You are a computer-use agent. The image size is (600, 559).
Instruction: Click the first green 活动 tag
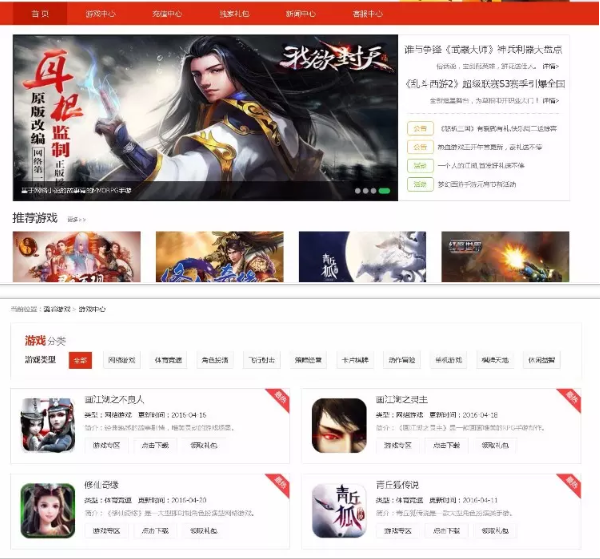coord(420,166)
